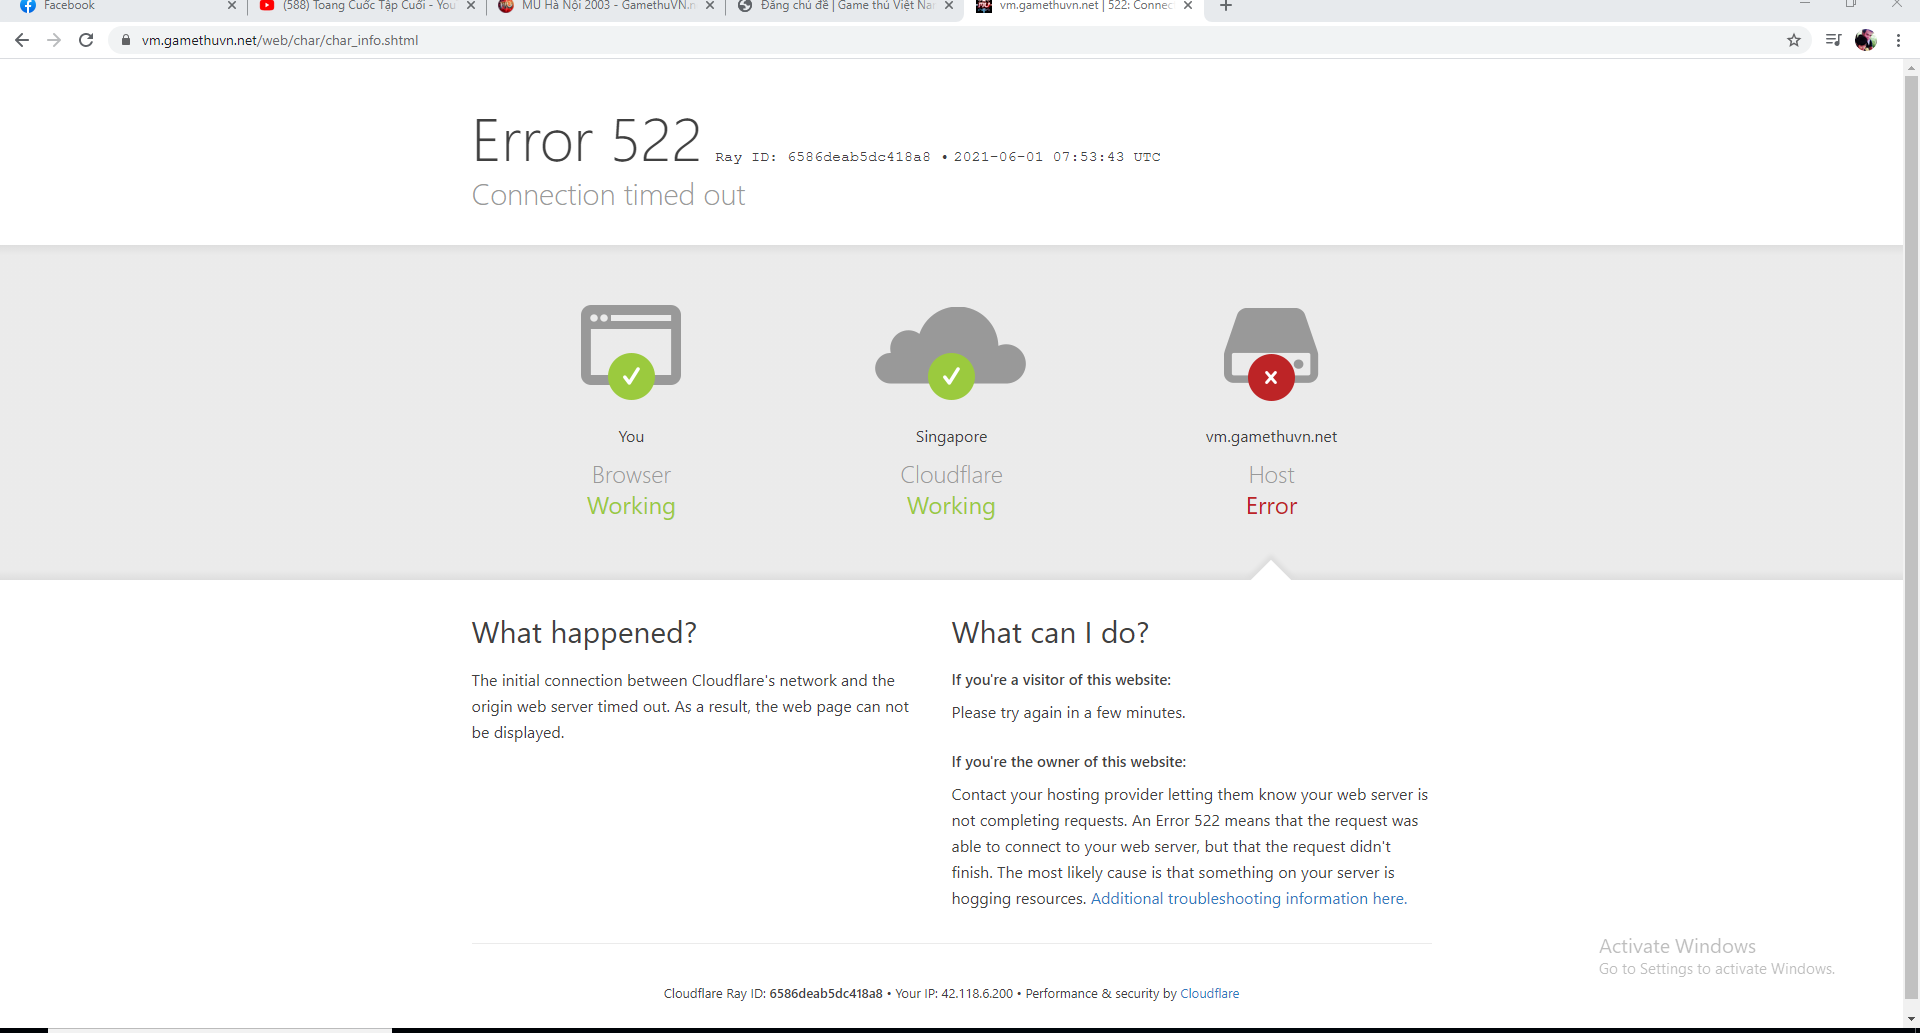This screenshot has height=1033, width=1920.
Task: Bookmark this page with the star icon
Action: coord(1794,40)
